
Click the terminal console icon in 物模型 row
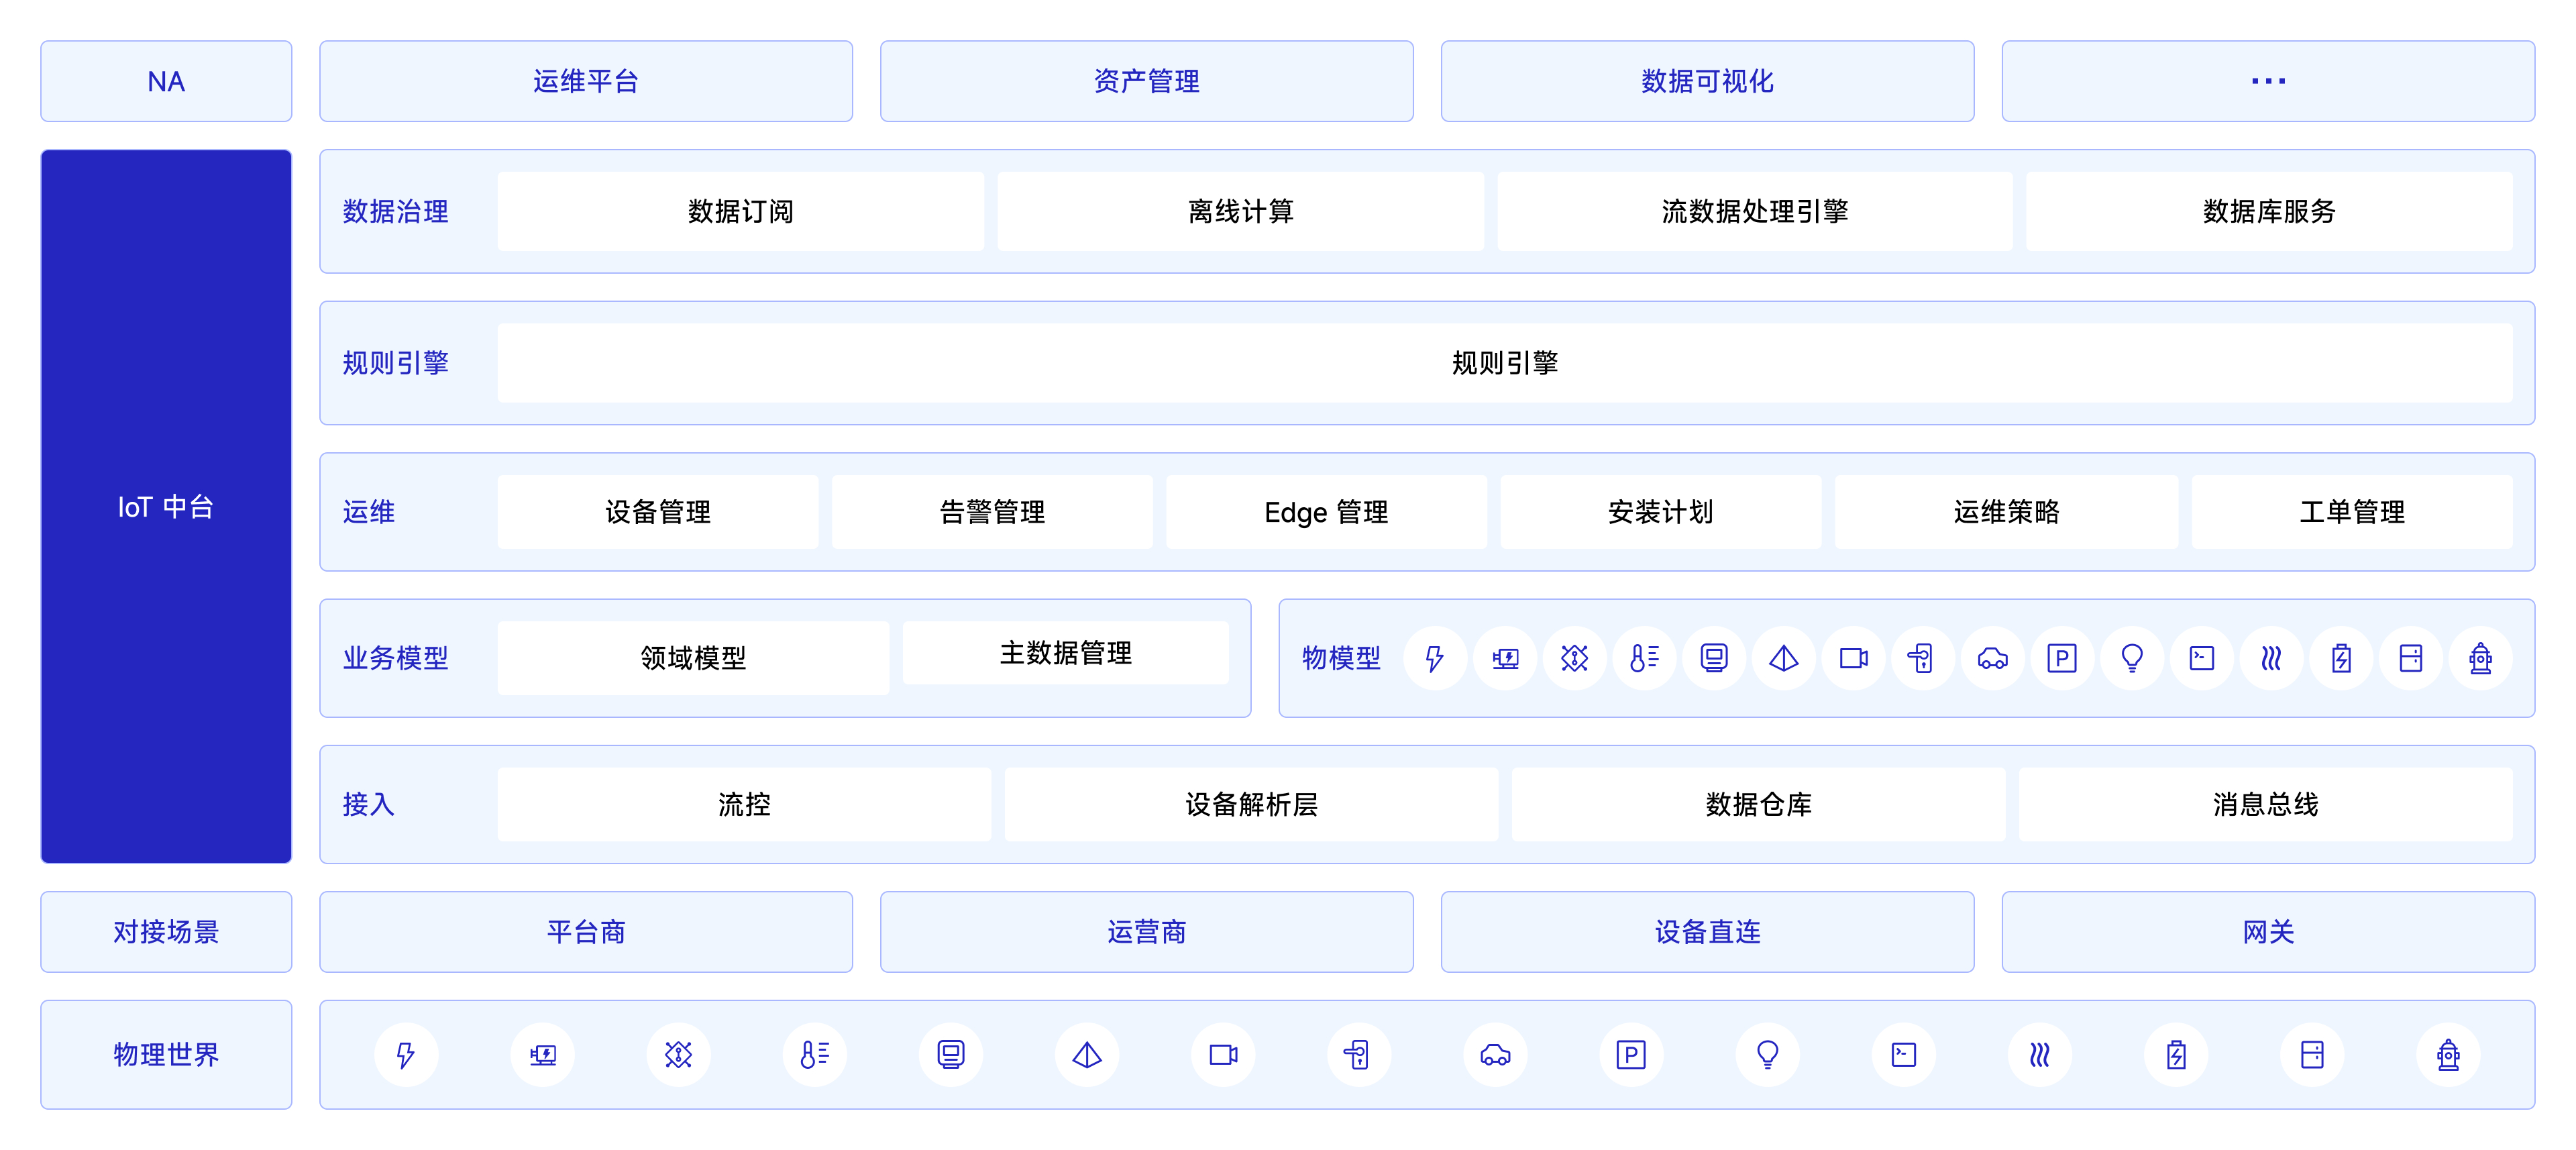tap(2201, 658)
